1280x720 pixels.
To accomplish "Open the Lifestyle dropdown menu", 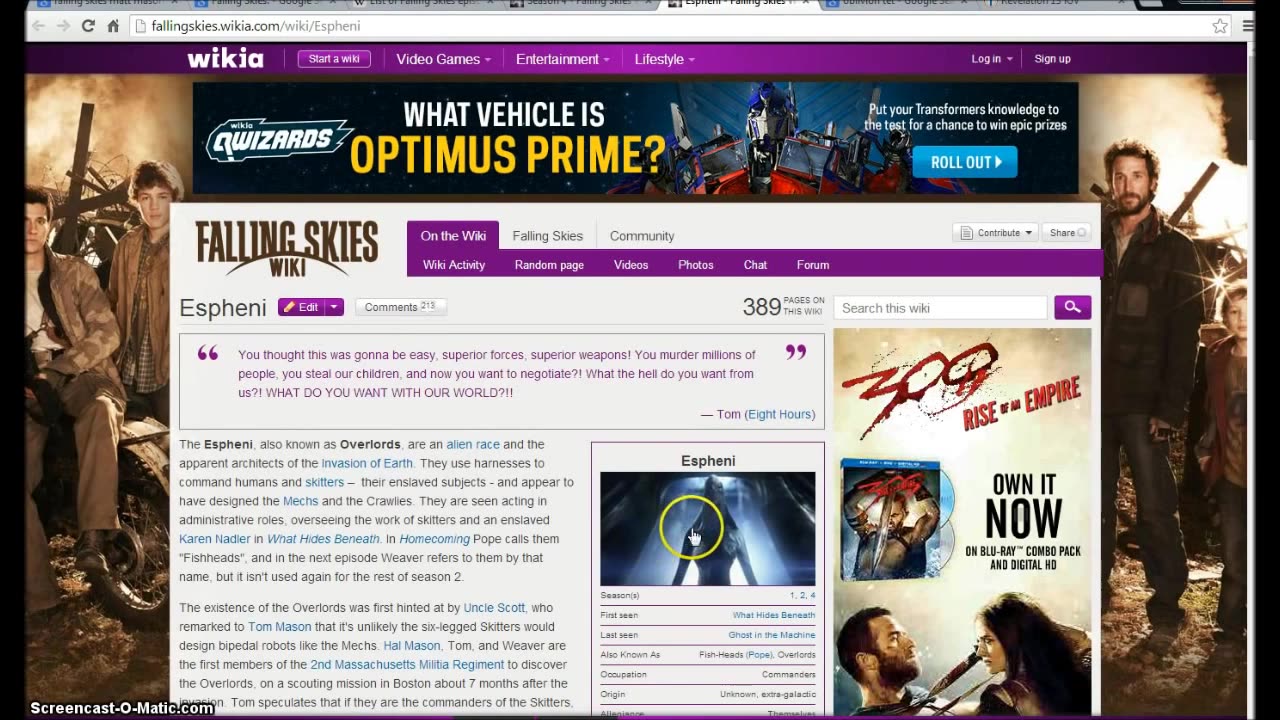I will [x=664, y=59].
